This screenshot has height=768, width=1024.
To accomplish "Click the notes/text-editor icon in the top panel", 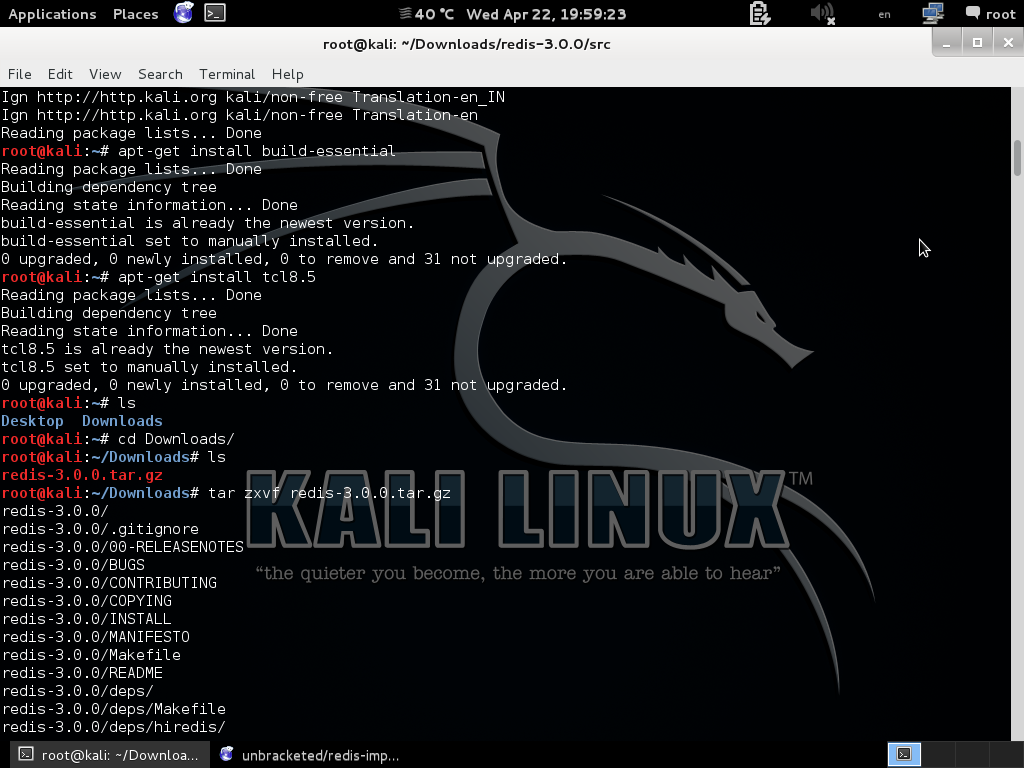I will tap(758, 14).
